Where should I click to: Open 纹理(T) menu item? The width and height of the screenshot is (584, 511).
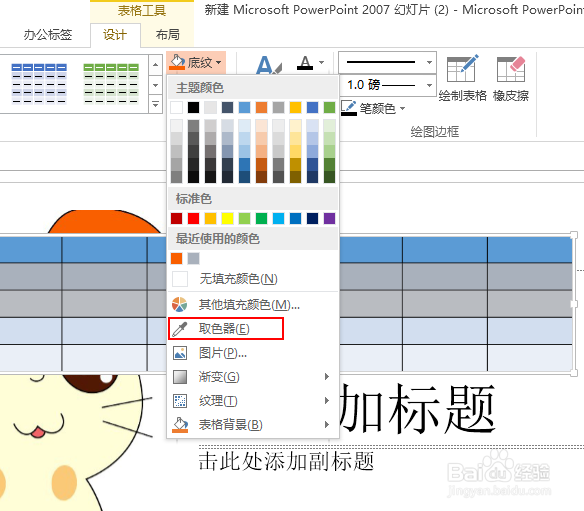click(253, 401)
